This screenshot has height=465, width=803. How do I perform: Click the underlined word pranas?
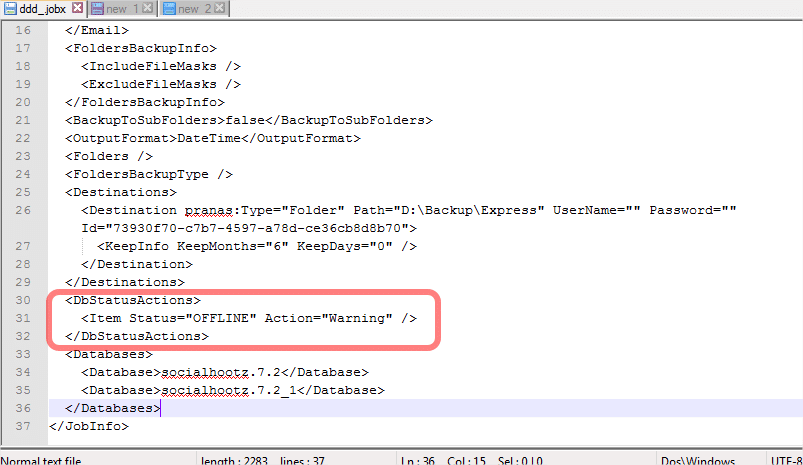point(209,210)
